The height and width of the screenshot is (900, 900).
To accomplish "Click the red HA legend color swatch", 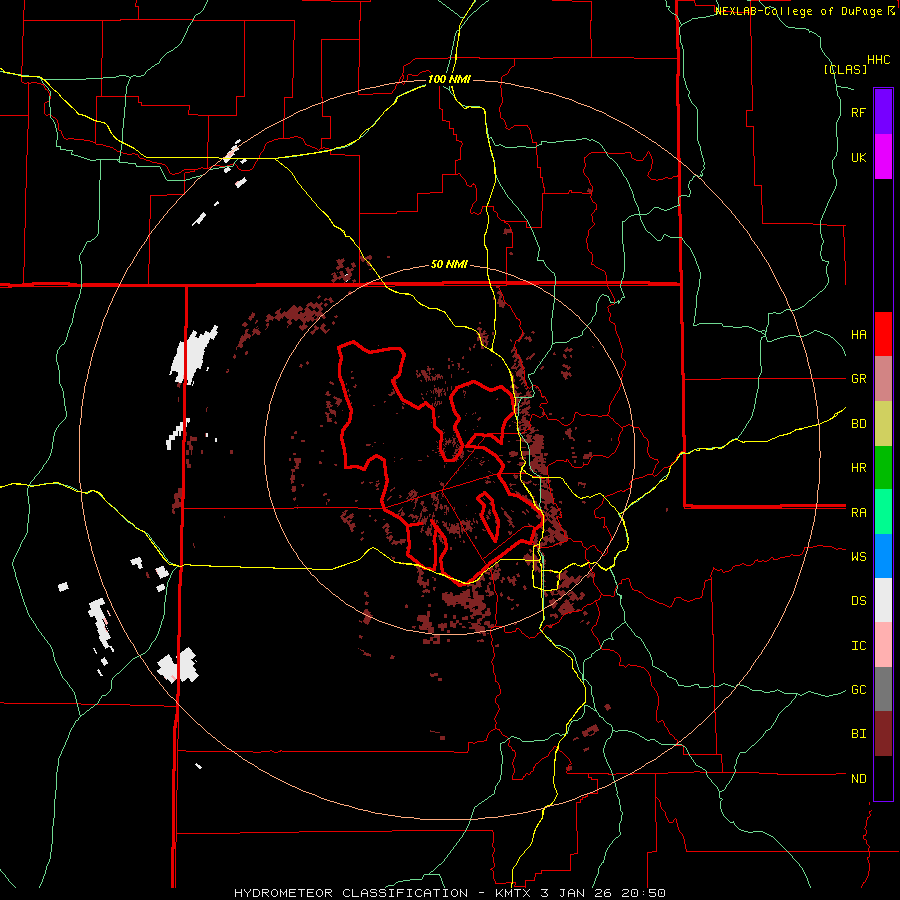I will coord(883,334).
